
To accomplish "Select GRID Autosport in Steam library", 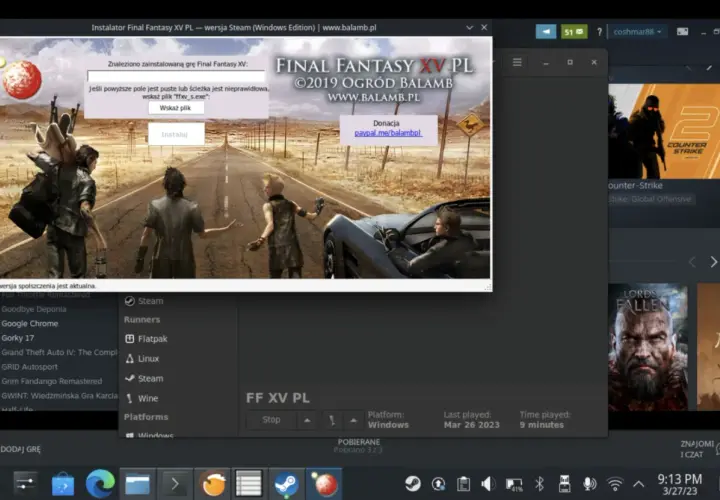I will pyautogui.click(x=29, y=366).
